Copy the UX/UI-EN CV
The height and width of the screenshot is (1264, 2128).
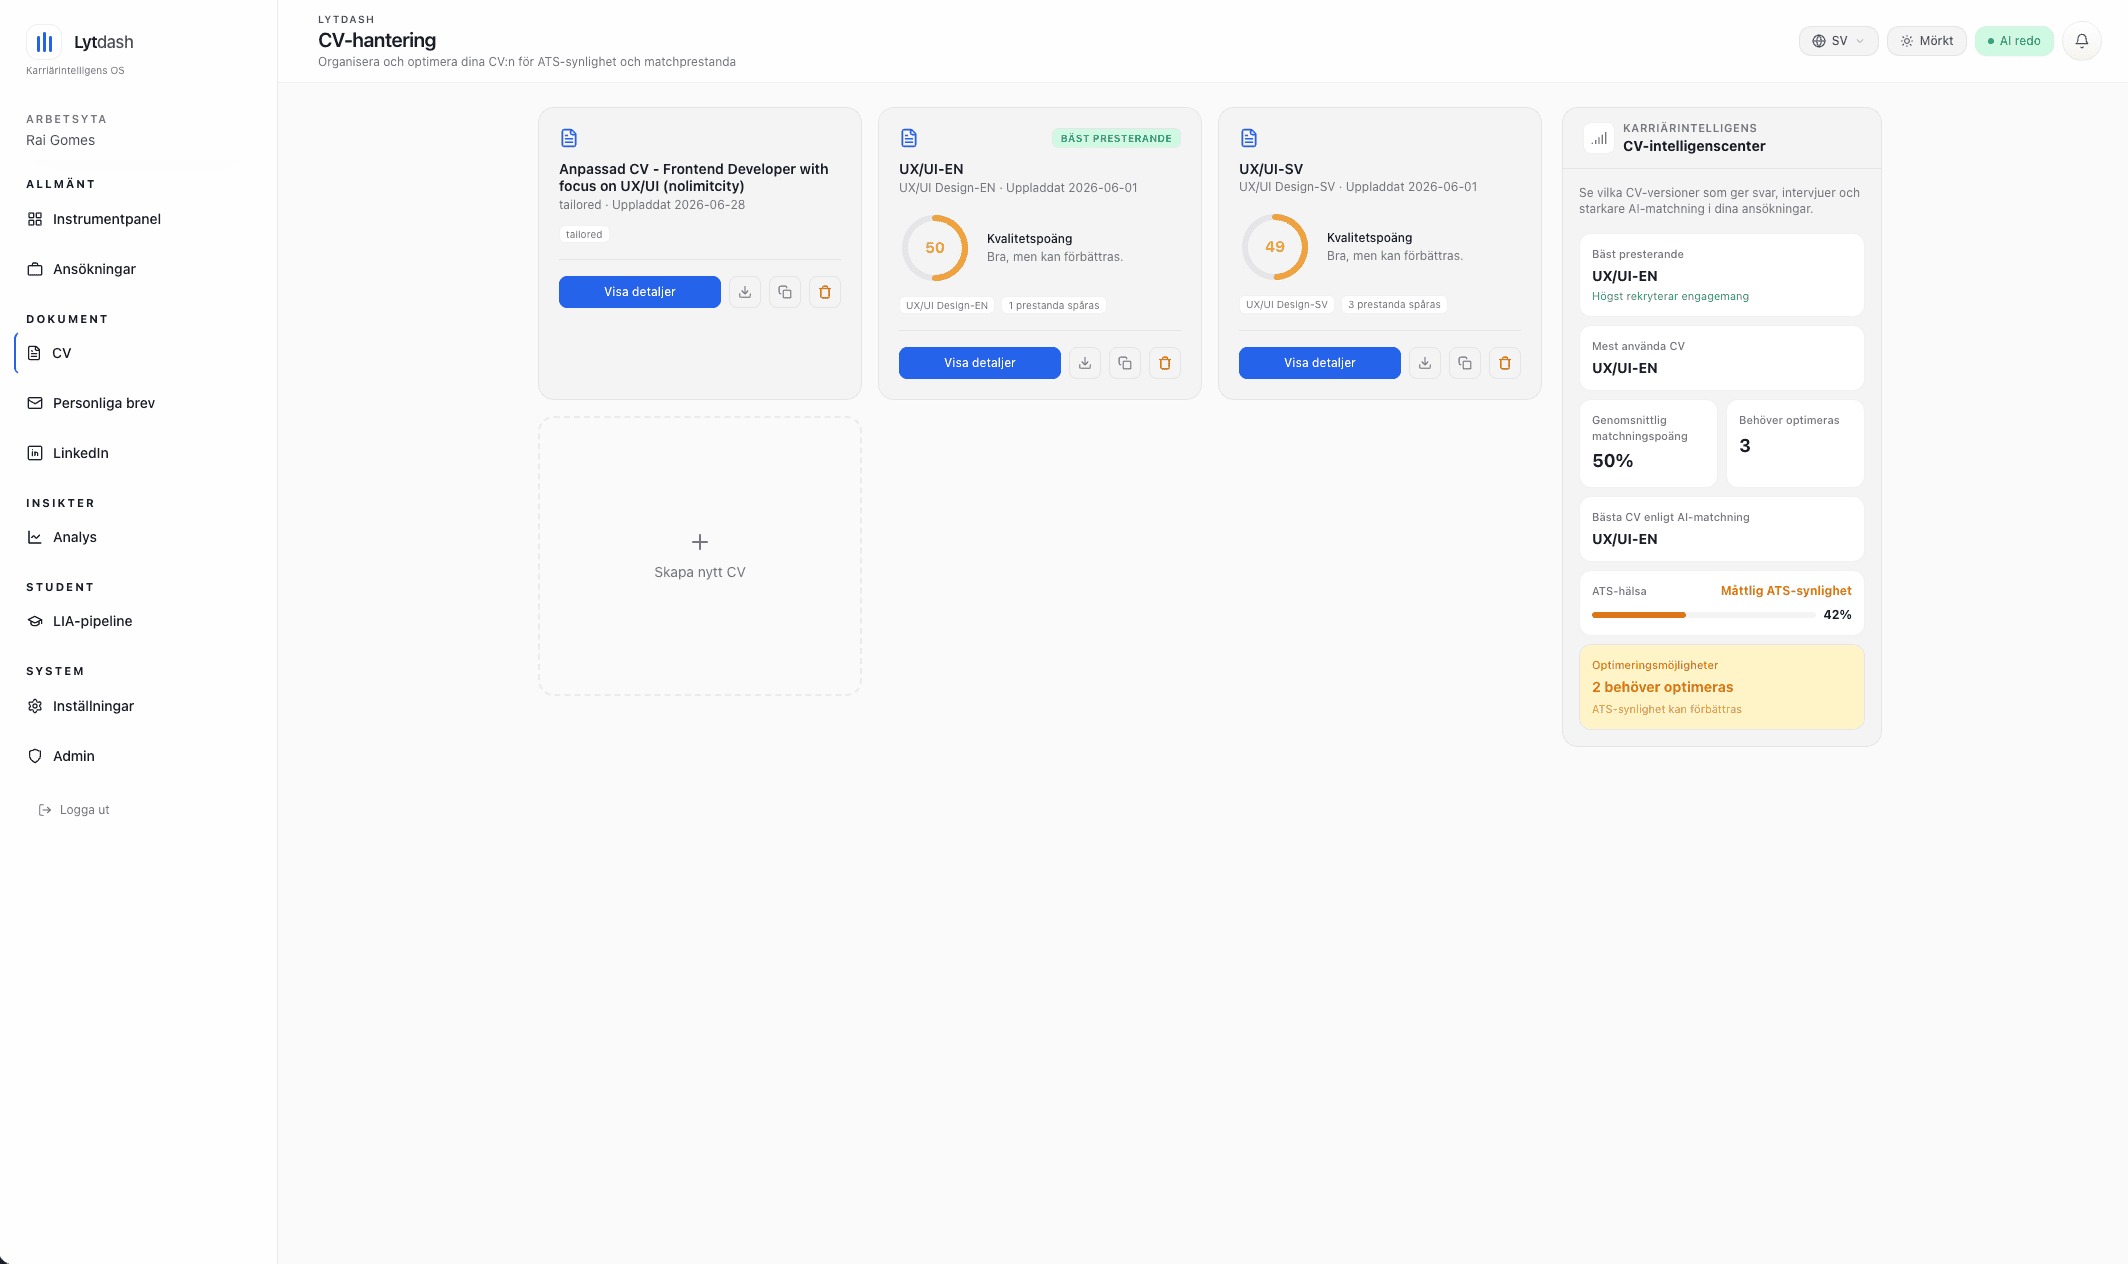pos(1125,363)
